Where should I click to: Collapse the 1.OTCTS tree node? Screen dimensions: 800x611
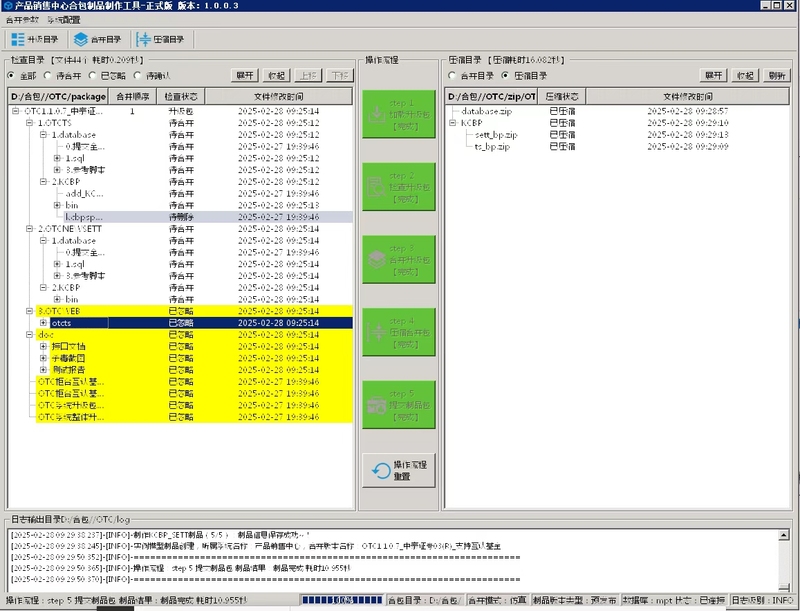point(30,122)
